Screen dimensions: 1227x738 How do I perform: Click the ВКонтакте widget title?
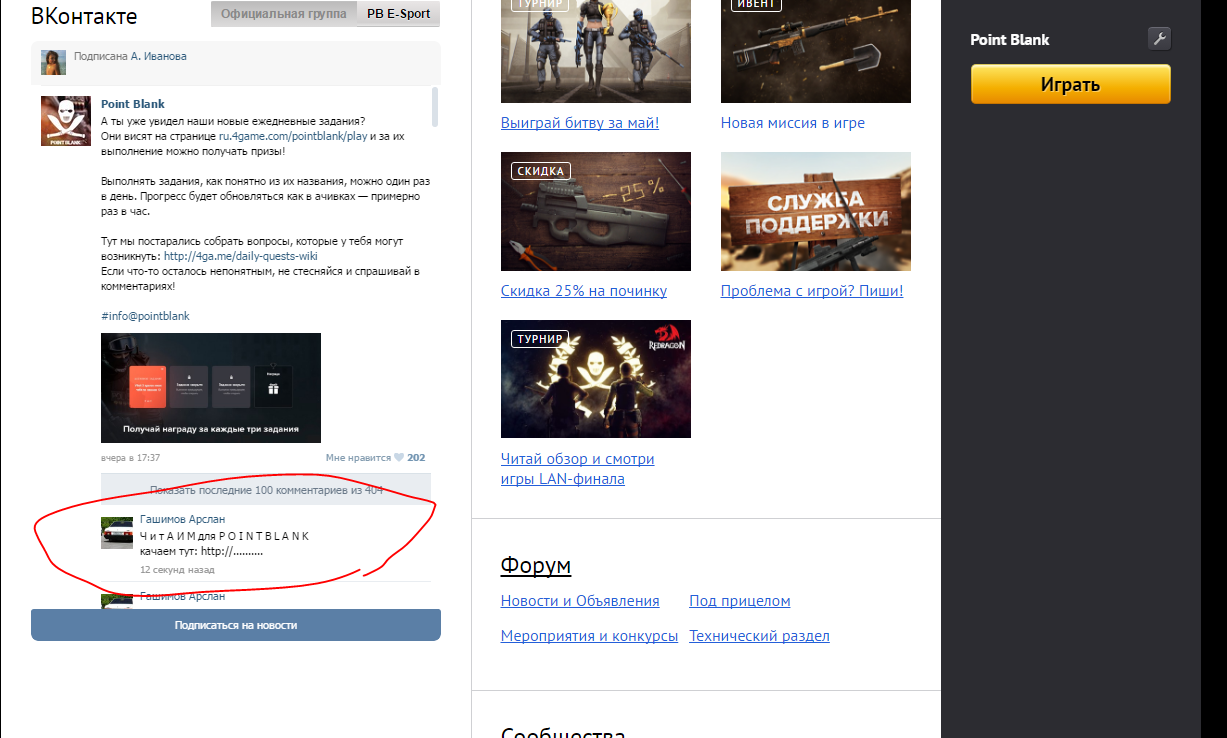pos(84,16)
